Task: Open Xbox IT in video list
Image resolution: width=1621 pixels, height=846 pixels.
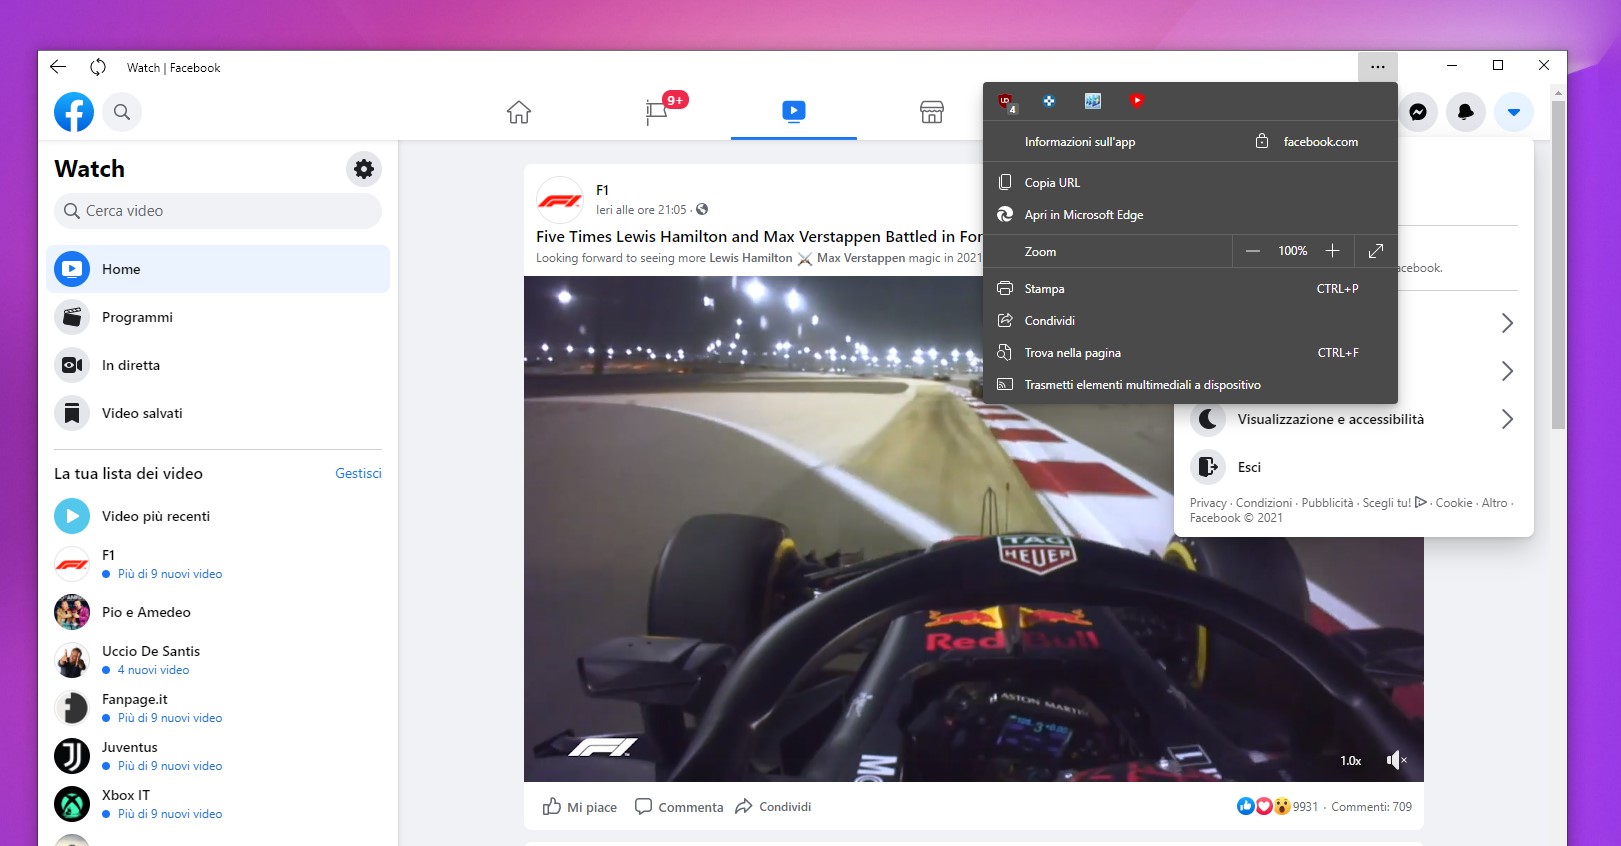Action: point(218,804)
